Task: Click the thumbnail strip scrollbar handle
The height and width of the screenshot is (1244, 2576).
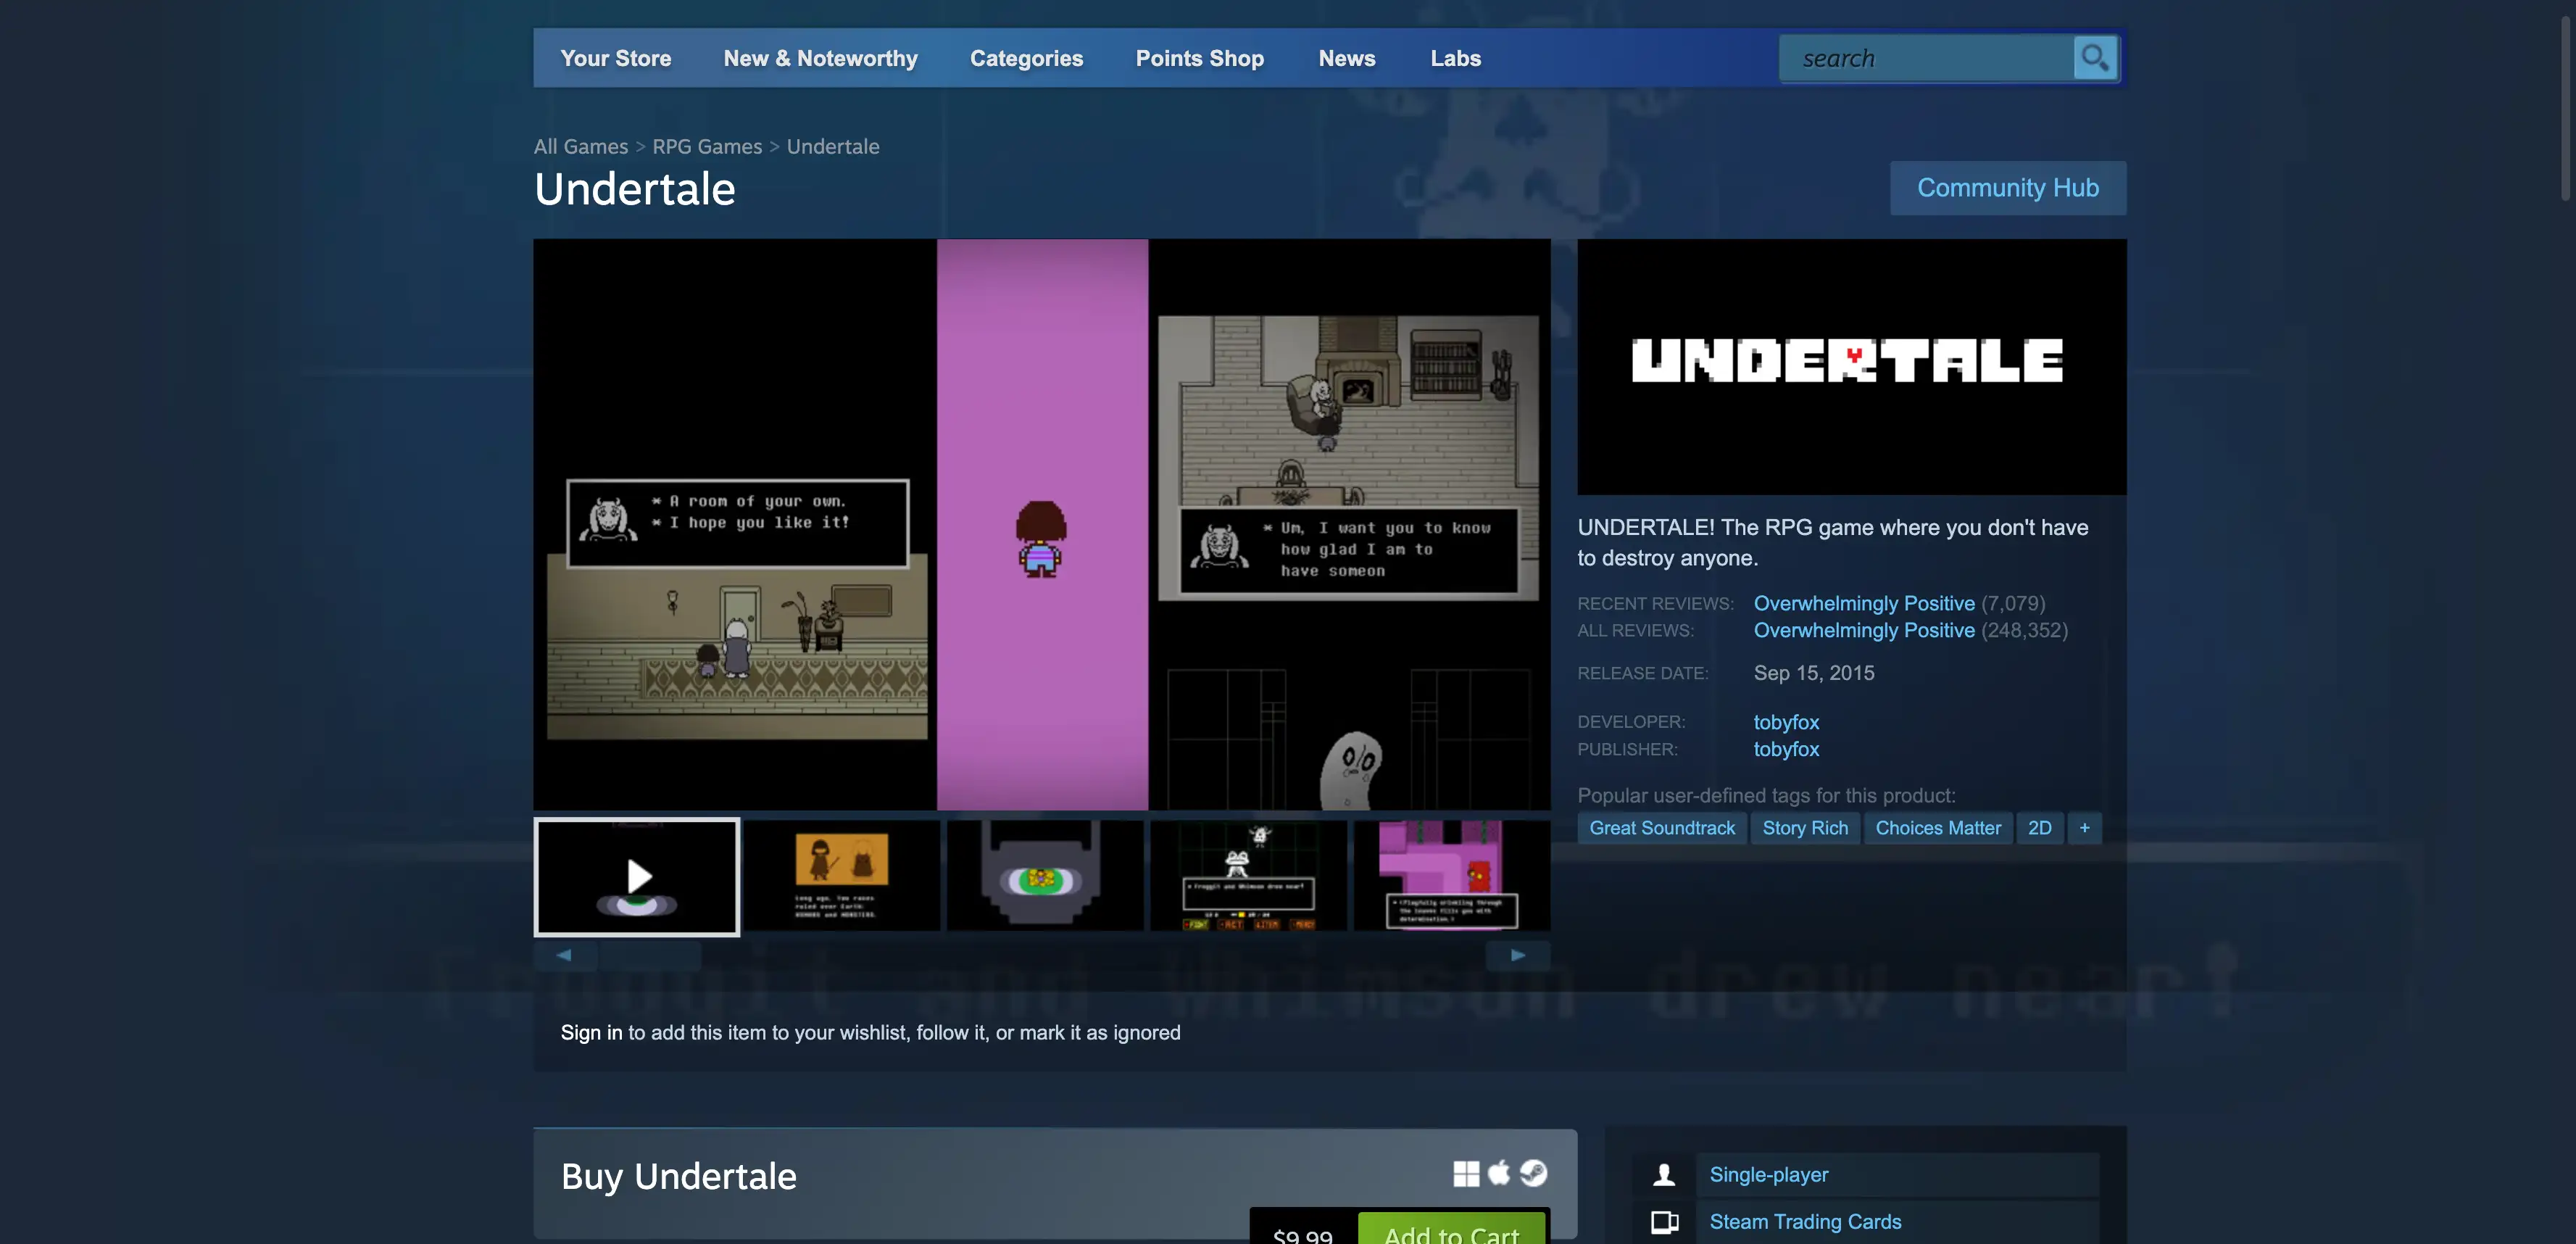Action: [x=650, y=955]
